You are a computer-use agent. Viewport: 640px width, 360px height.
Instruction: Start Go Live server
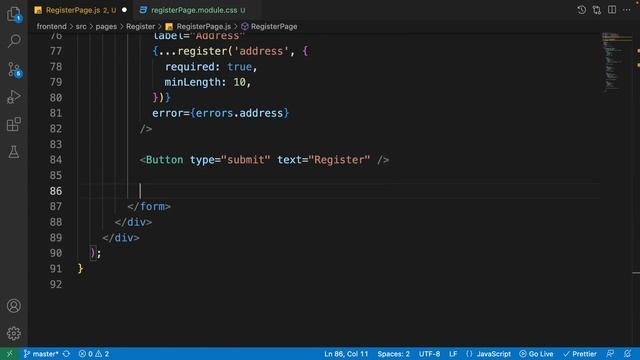536,354
